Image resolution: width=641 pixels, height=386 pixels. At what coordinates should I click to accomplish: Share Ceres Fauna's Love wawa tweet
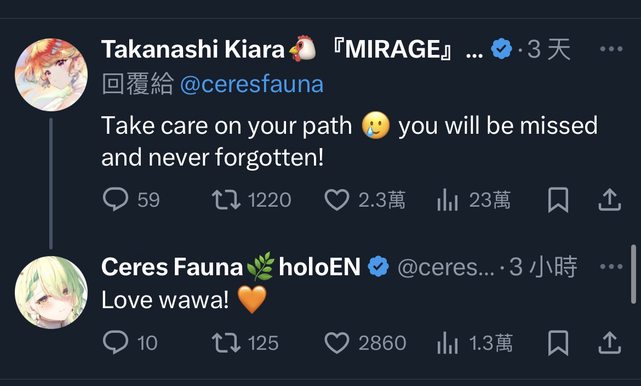coord(610,343)
